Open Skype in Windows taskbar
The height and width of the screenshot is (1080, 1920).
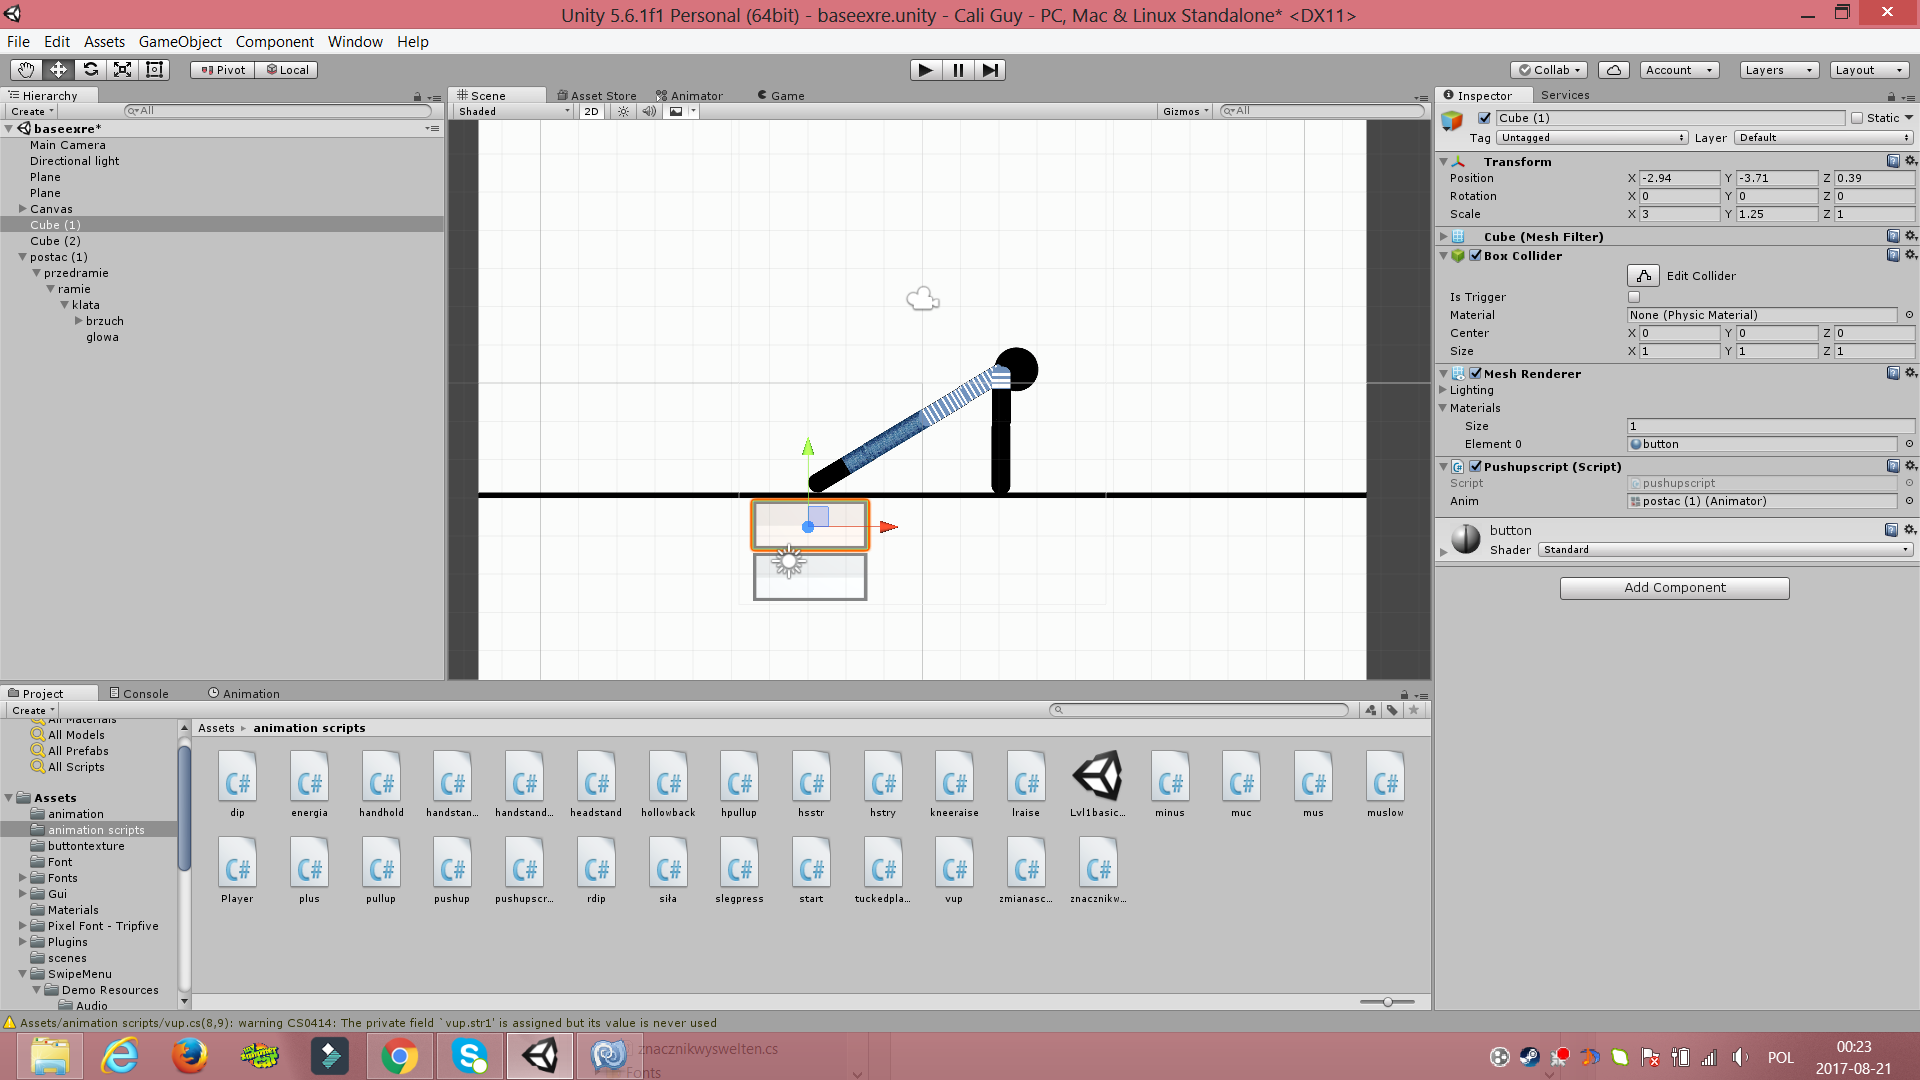pos(470,1056)
